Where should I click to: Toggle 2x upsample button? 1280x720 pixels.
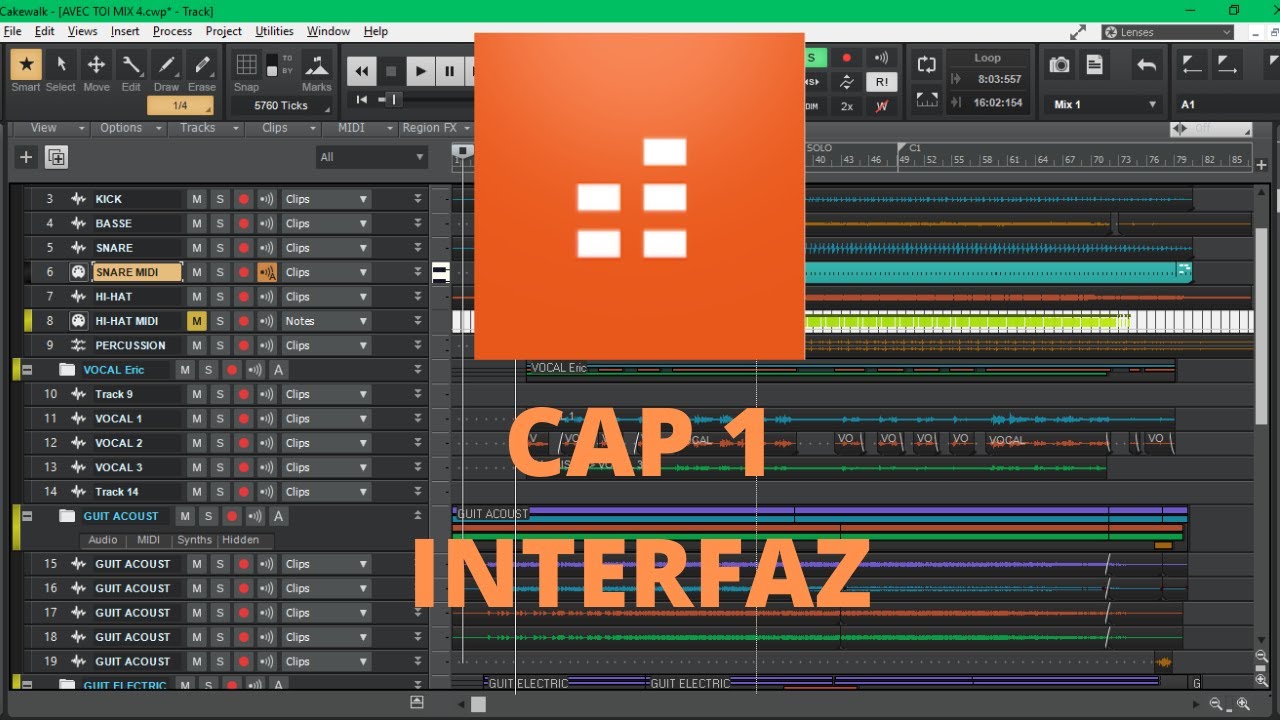coord(846,106)
